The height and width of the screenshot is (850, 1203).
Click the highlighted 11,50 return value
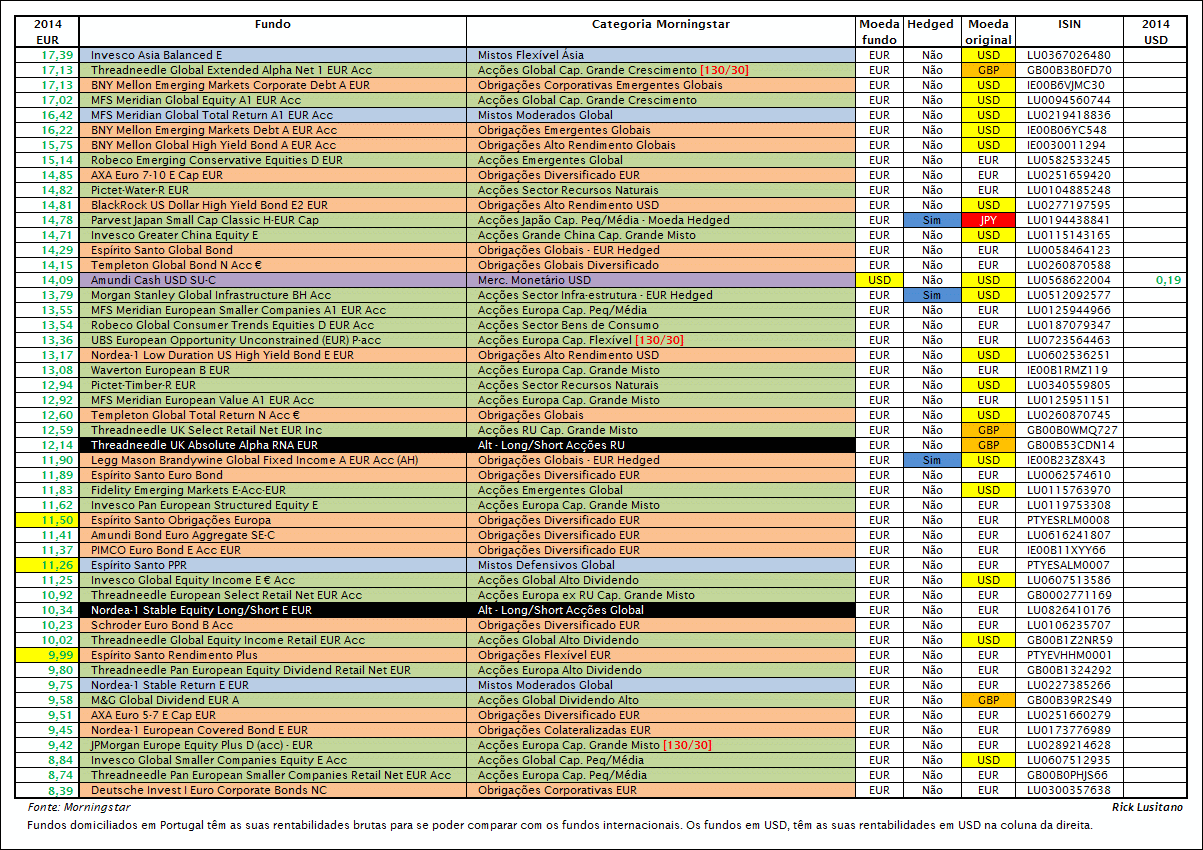[47, 520]
